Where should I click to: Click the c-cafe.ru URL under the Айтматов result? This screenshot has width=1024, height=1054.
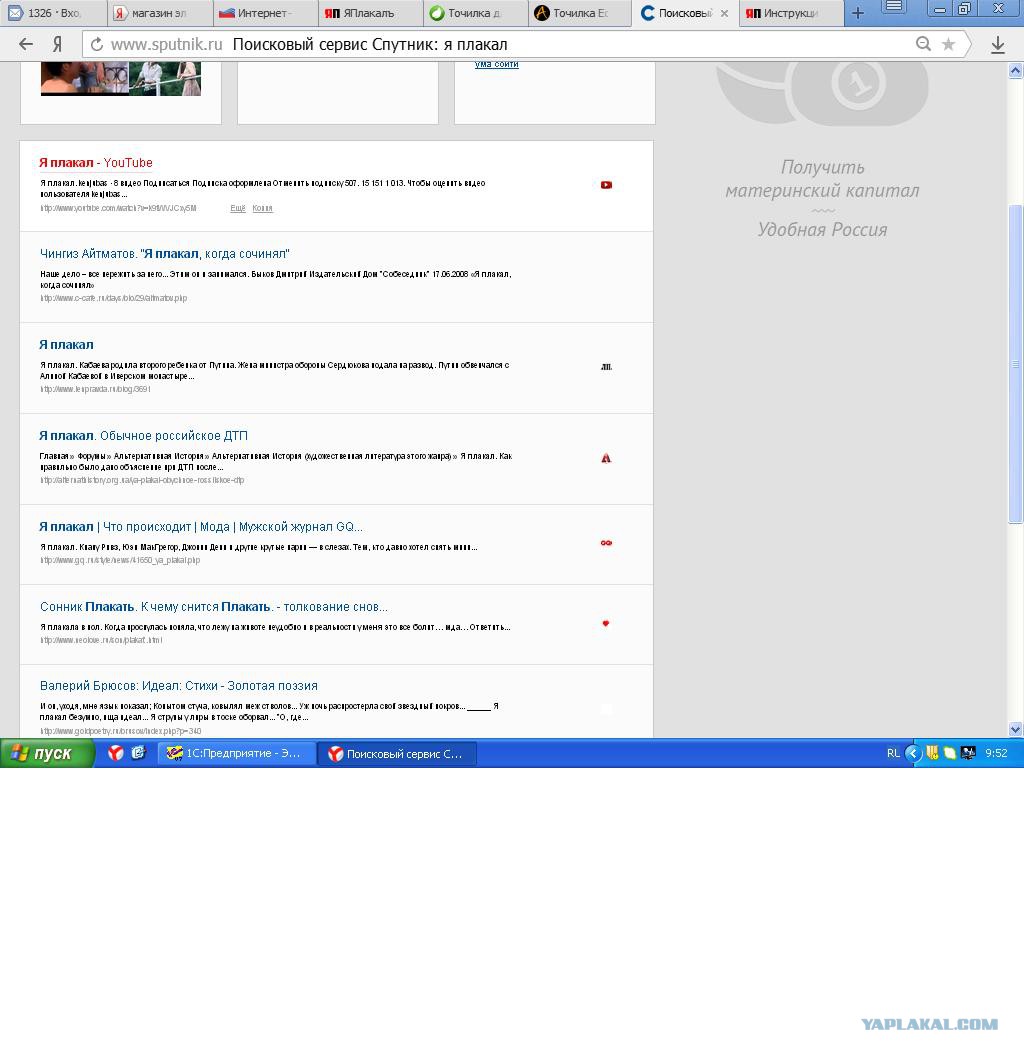click(x=114, y=298)
